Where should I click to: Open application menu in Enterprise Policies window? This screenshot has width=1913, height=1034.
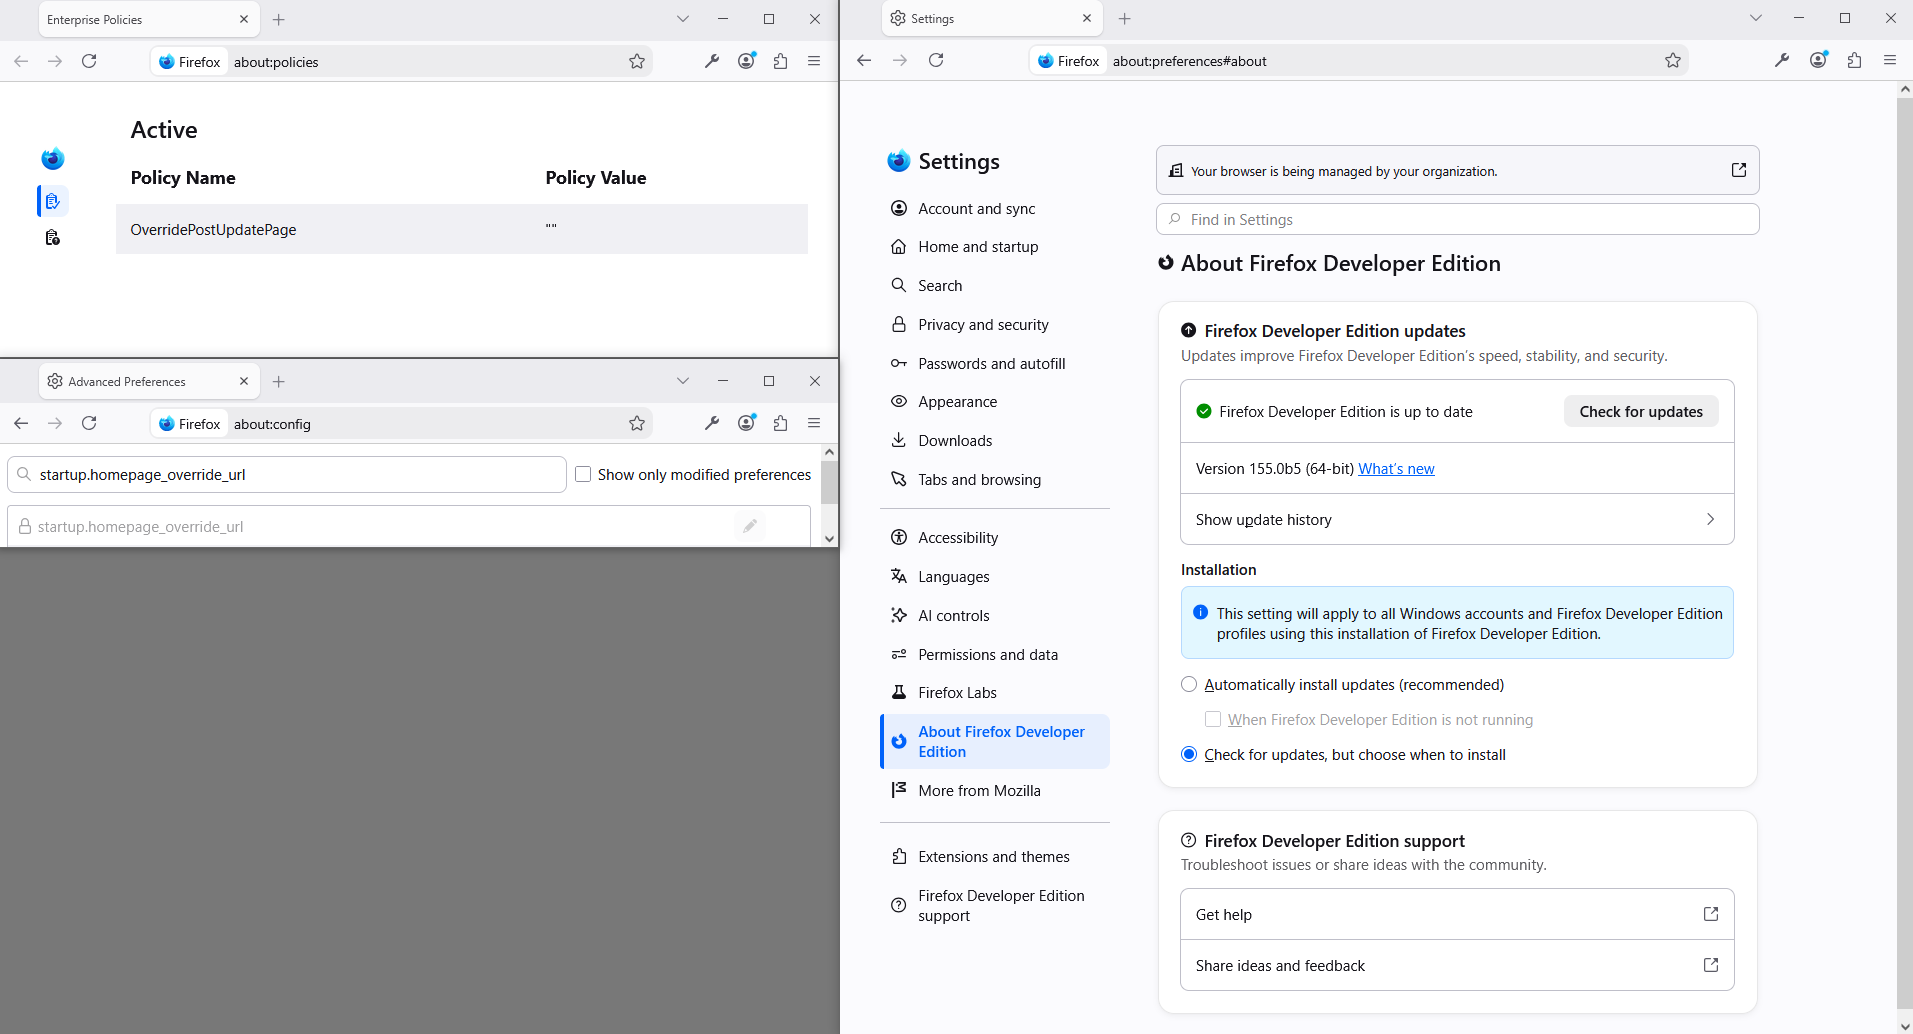pos(814,61)
